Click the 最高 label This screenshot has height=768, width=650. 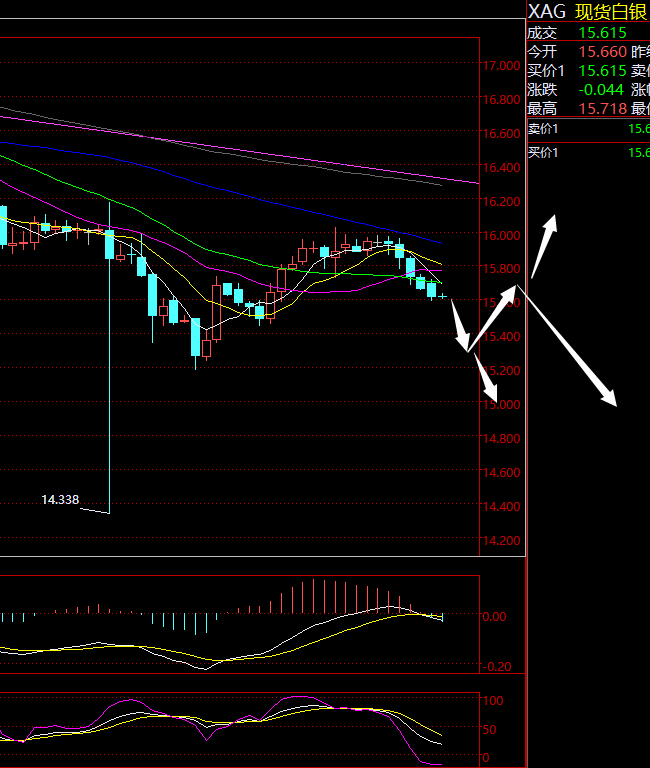pos(542,109)
